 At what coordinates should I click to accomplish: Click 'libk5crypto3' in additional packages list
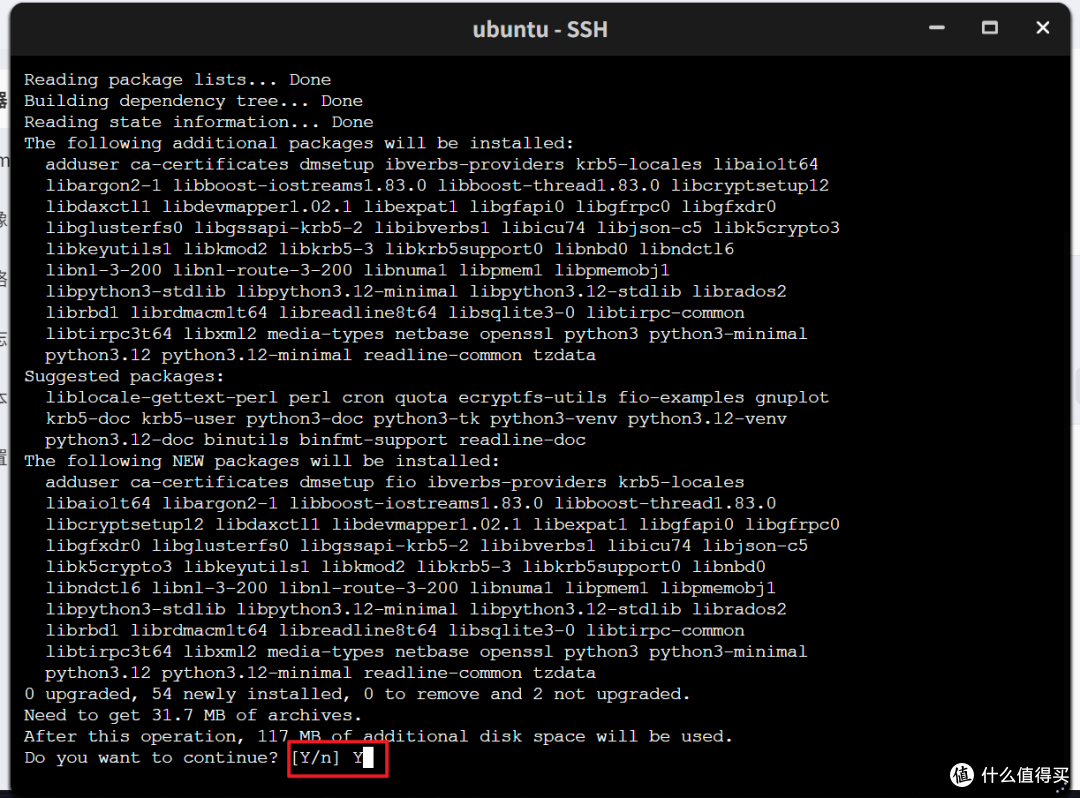[x=776, y=228]
